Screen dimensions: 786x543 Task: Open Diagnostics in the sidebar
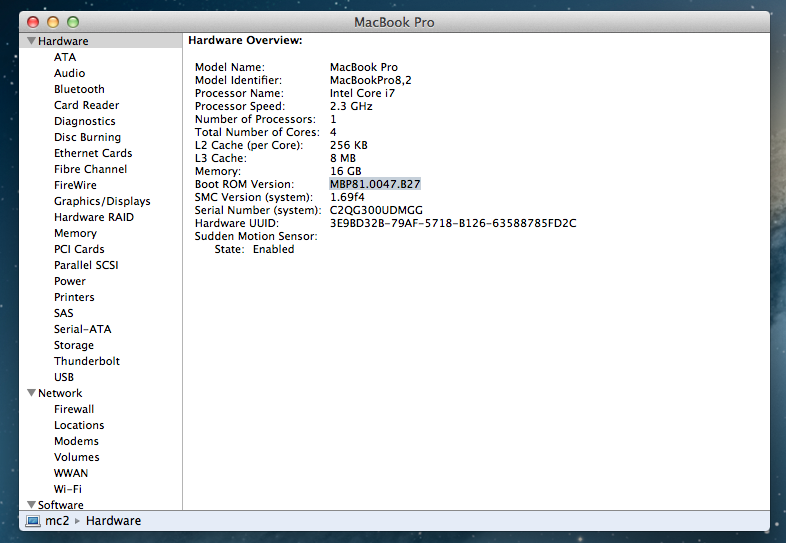click(85, 121)
